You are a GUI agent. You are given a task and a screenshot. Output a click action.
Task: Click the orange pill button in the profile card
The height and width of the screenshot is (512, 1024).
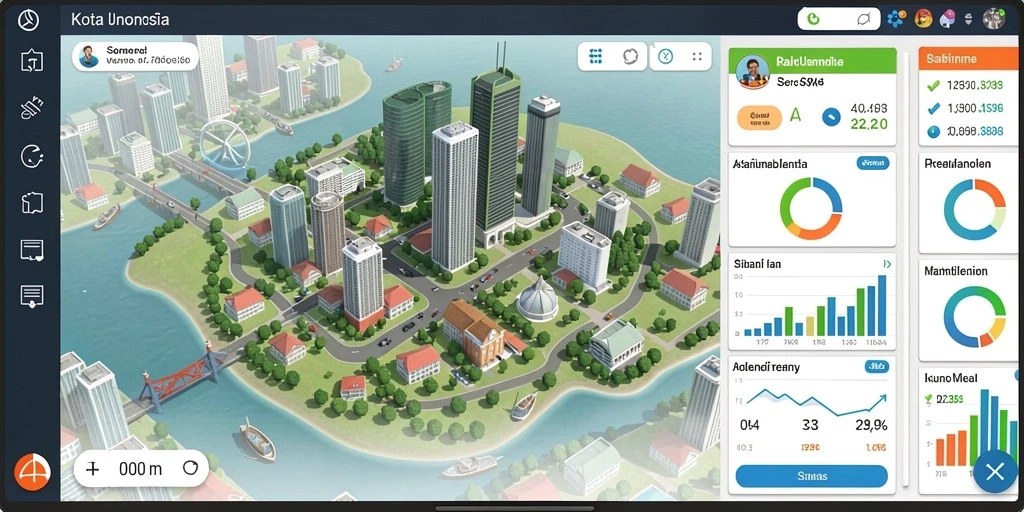click(759, 118)
